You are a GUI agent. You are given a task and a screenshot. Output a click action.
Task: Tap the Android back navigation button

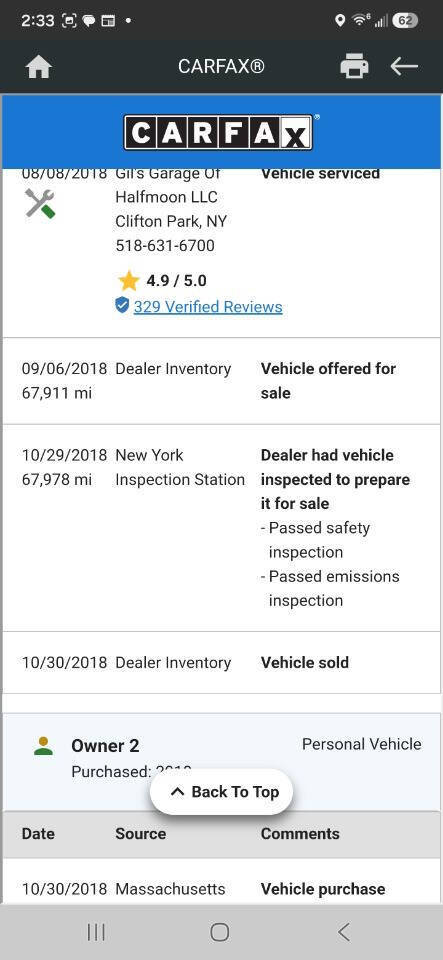pos(344,932)
